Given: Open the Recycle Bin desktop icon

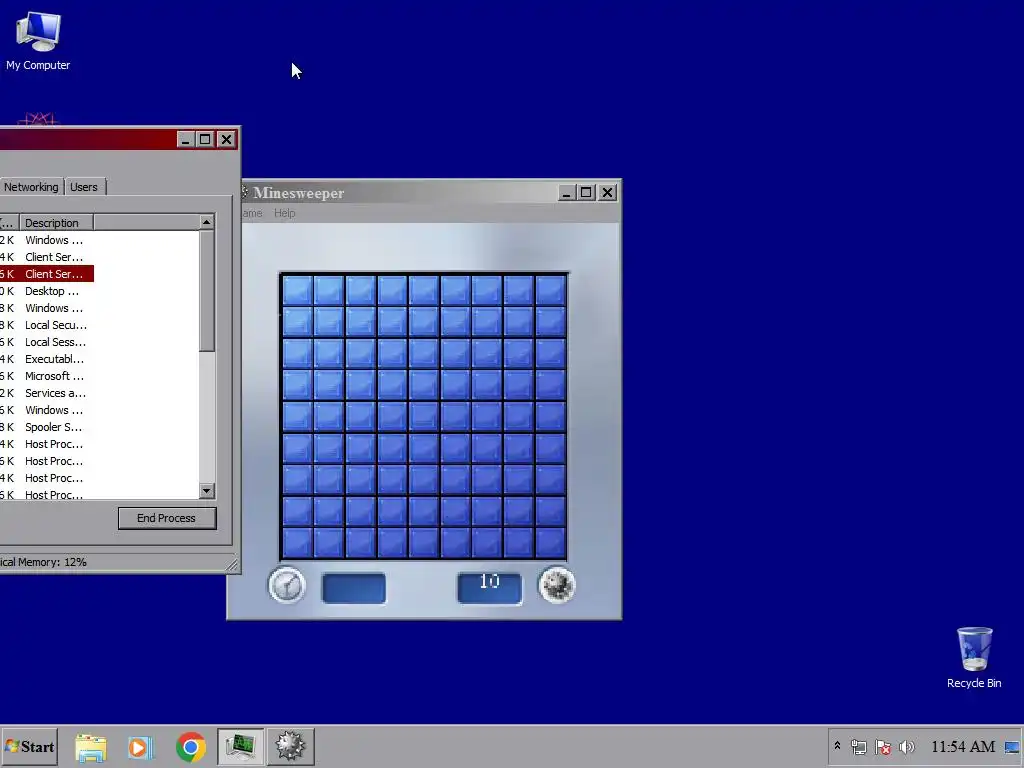Looking at the screenshot, I should tap(974, 658).
